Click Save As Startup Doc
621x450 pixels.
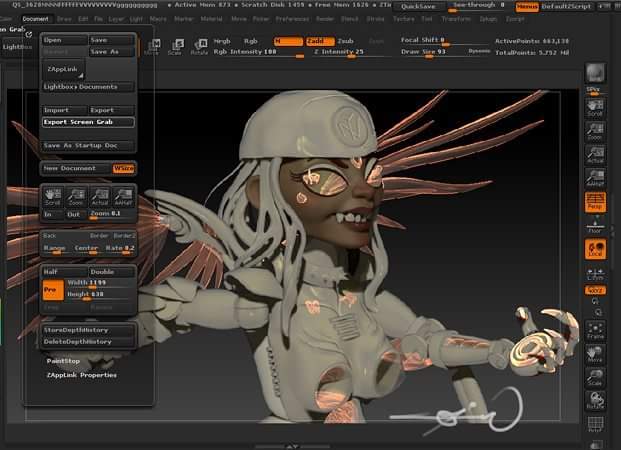pos(88,146)
